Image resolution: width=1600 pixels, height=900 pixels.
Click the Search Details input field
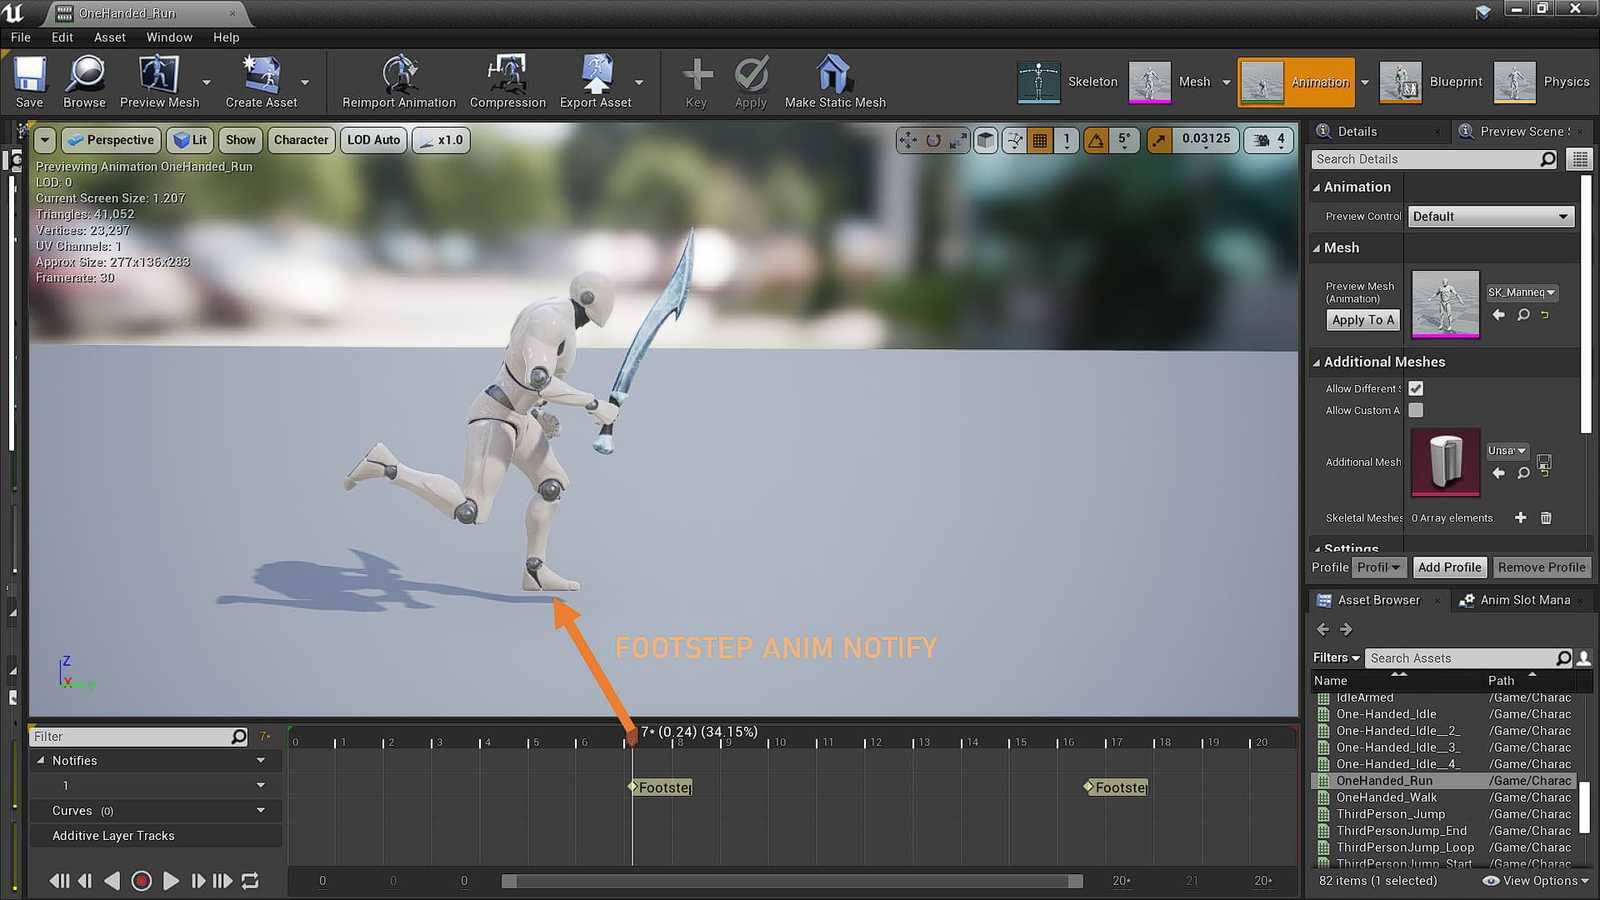tap(1435, 160)
